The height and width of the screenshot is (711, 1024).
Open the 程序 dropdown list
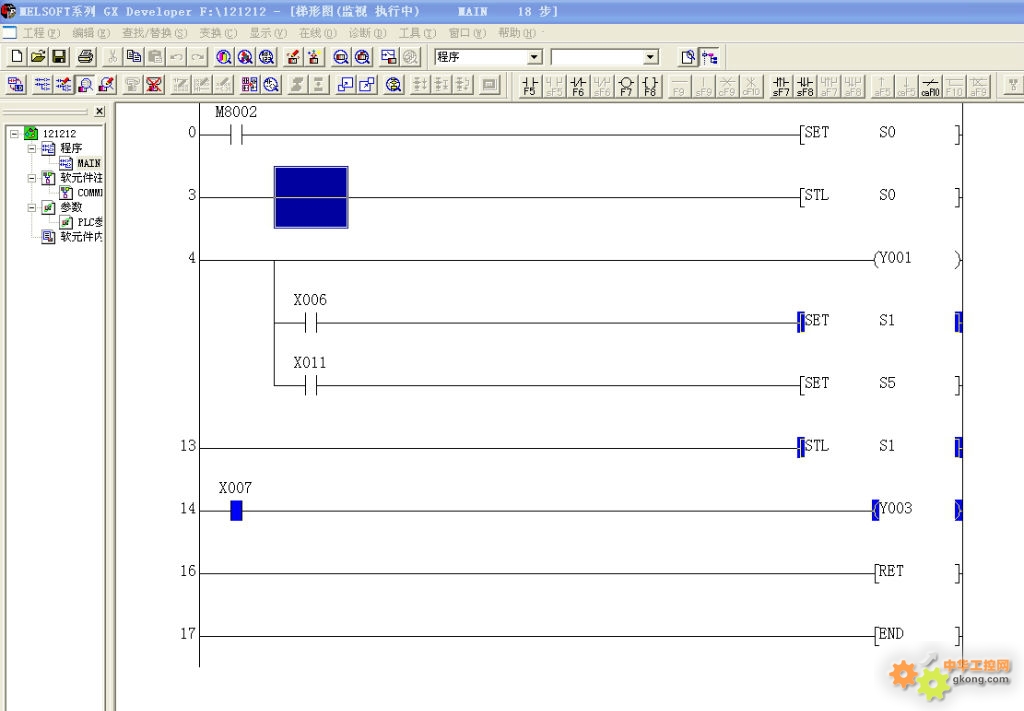535,57
